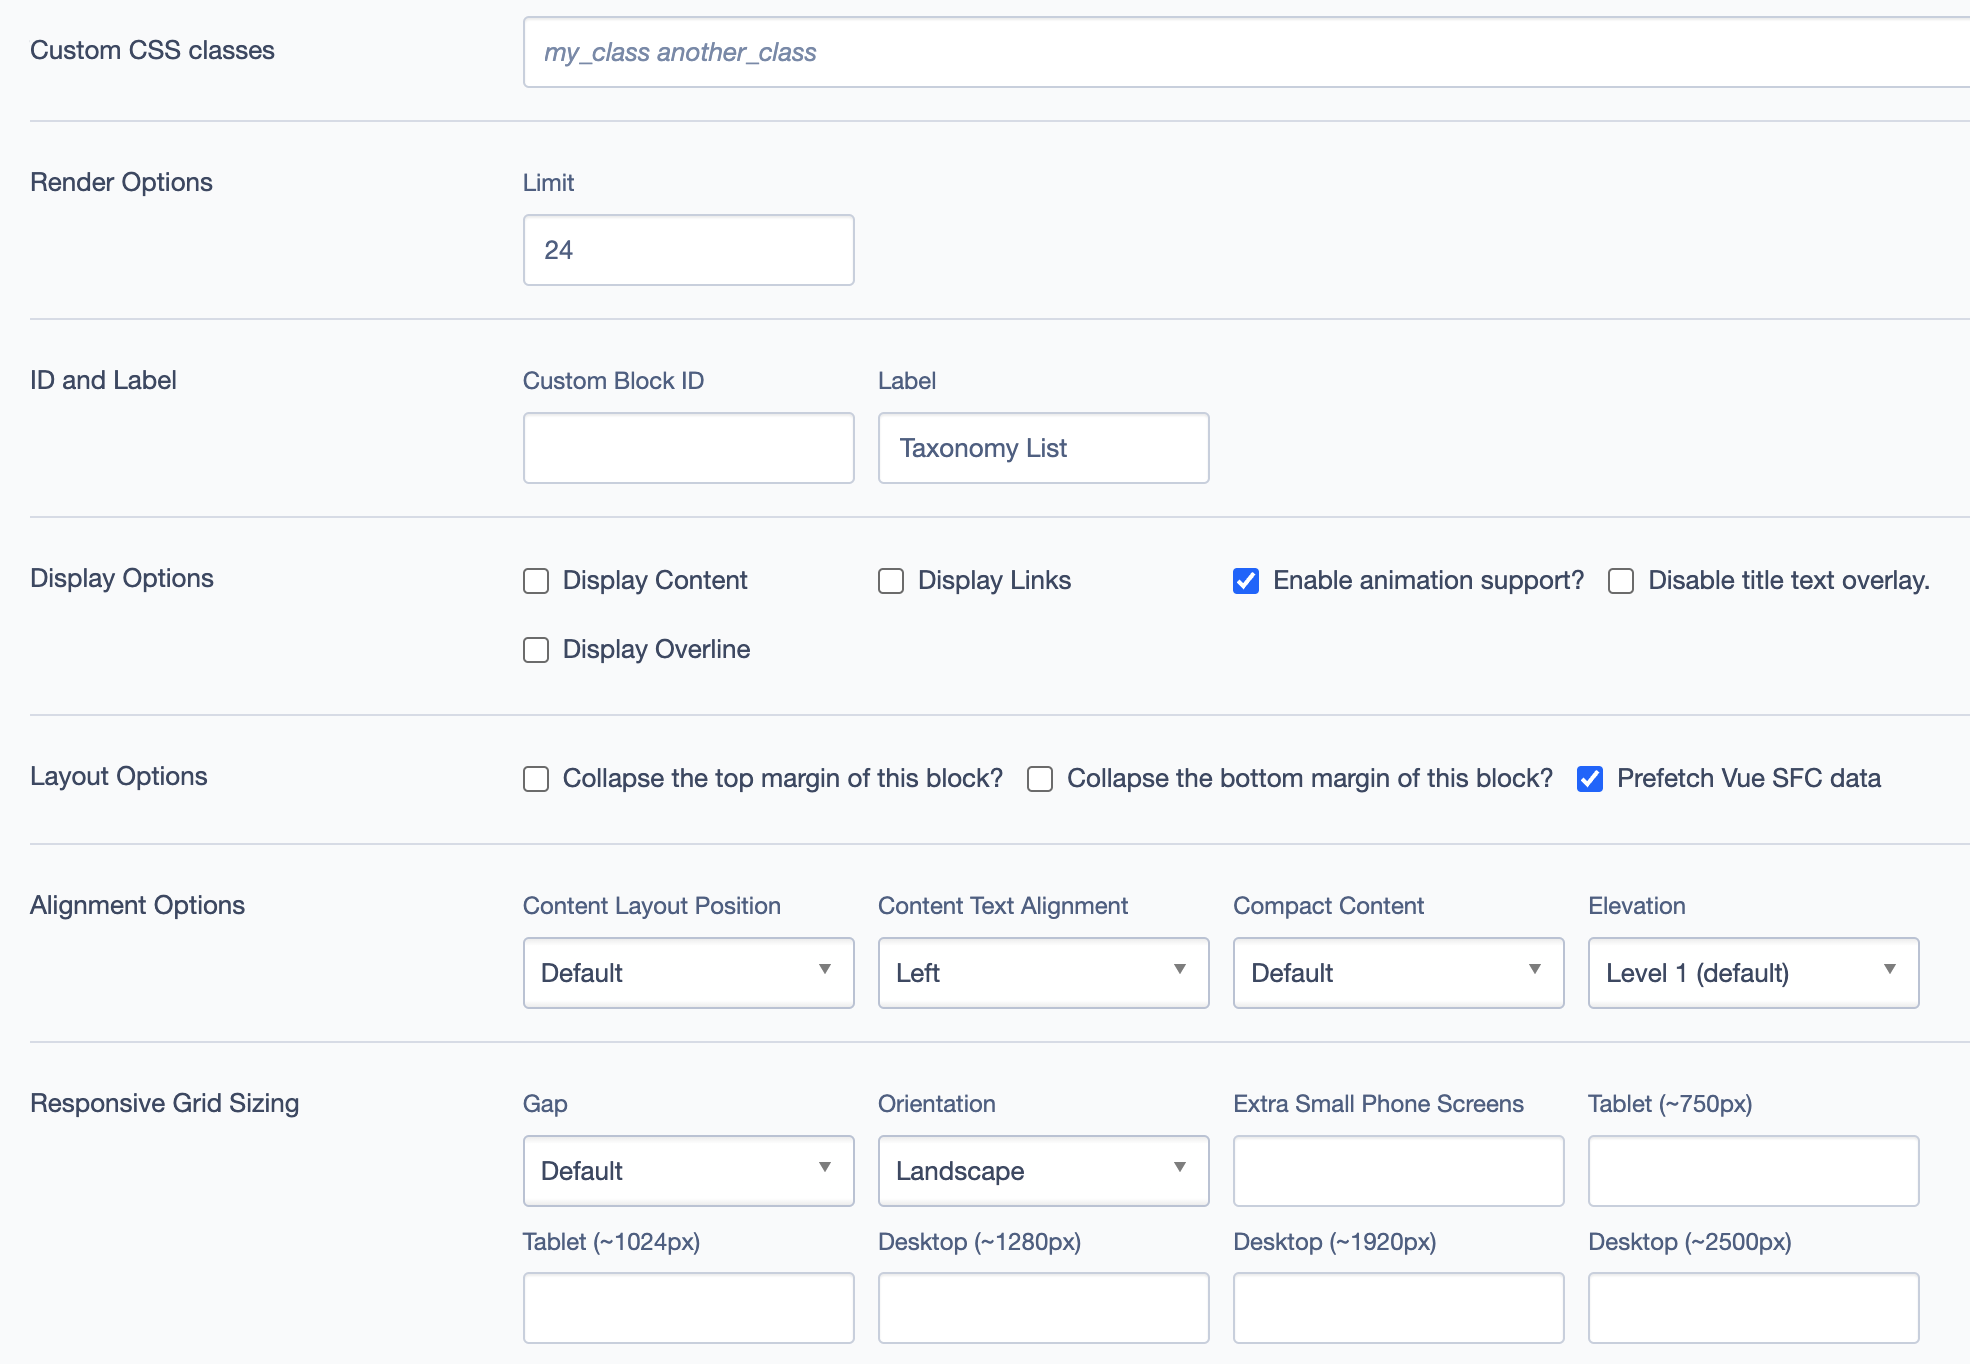Toggle Disable title text overlay checkbox

tap(1621, 581)
